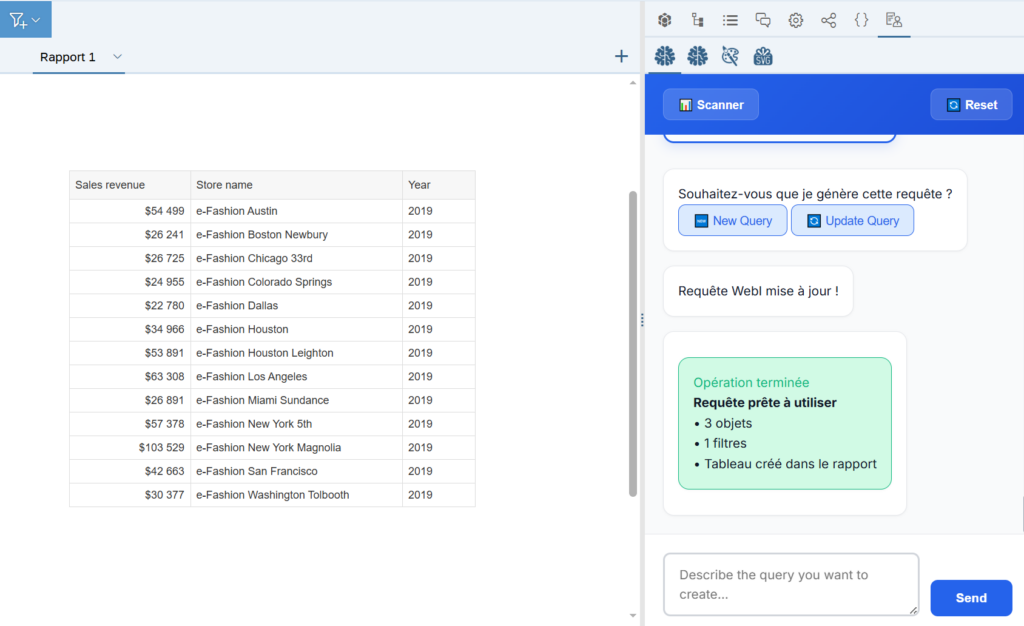1024x626 pixels.
Task: Select the paint palette icon tab
Action: click(730, 56)
